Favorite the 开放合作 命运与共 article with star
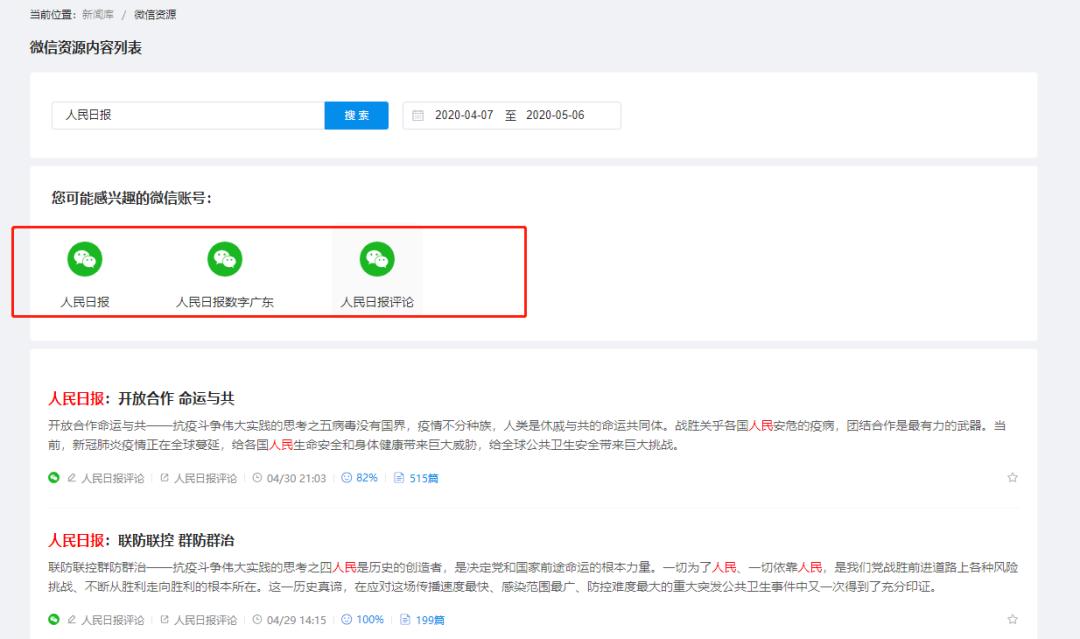This screenshot has width=1080, height=639. 1012,478
